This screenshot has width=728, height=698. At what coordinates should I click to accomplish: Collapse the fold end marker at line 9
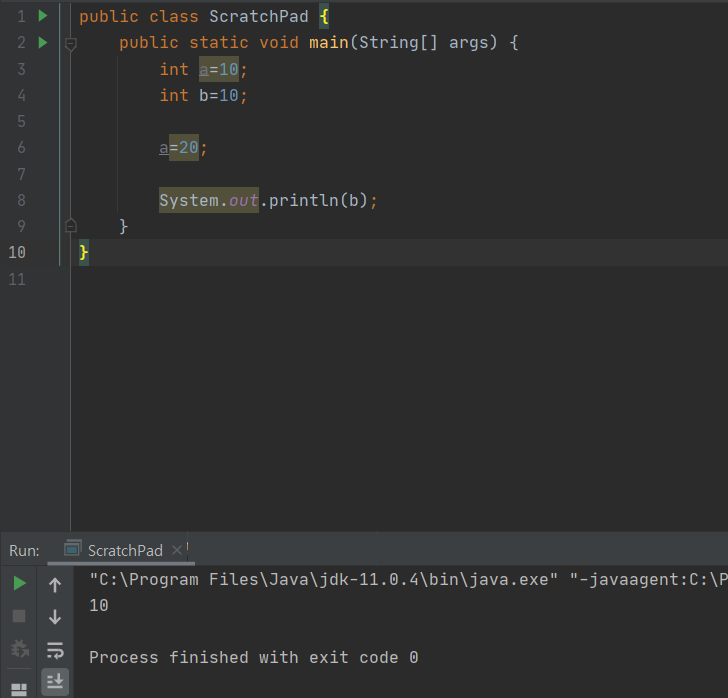pos(71,225)
